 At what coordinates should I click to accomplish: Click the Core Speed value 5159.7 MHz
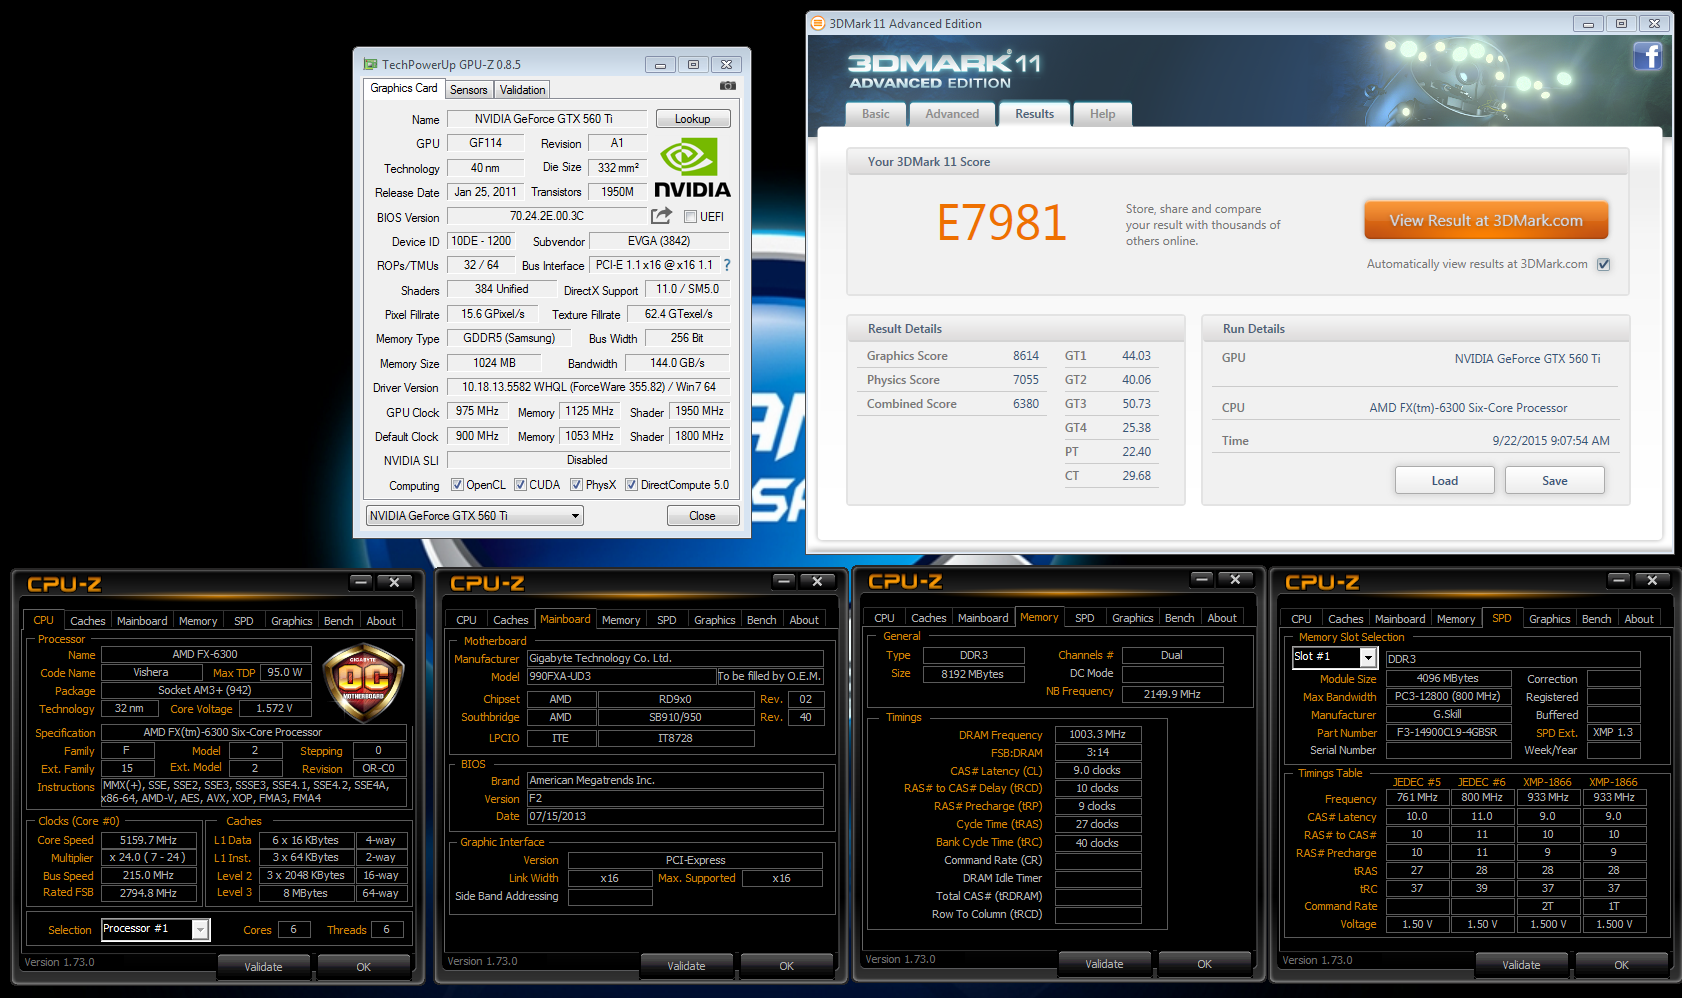[x=148, y=840]
